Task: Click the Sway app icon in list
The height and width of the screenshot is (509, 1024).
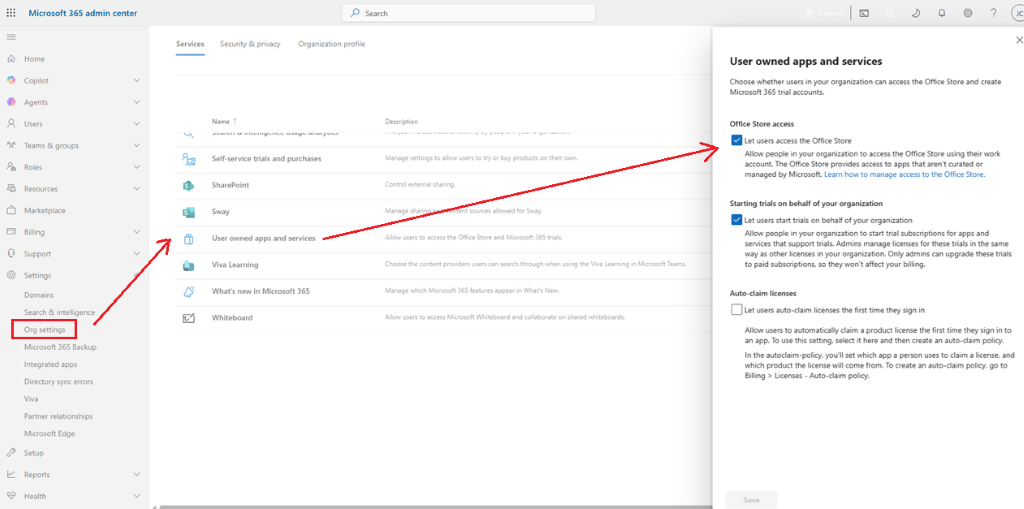Action: (x=188, y=212)
